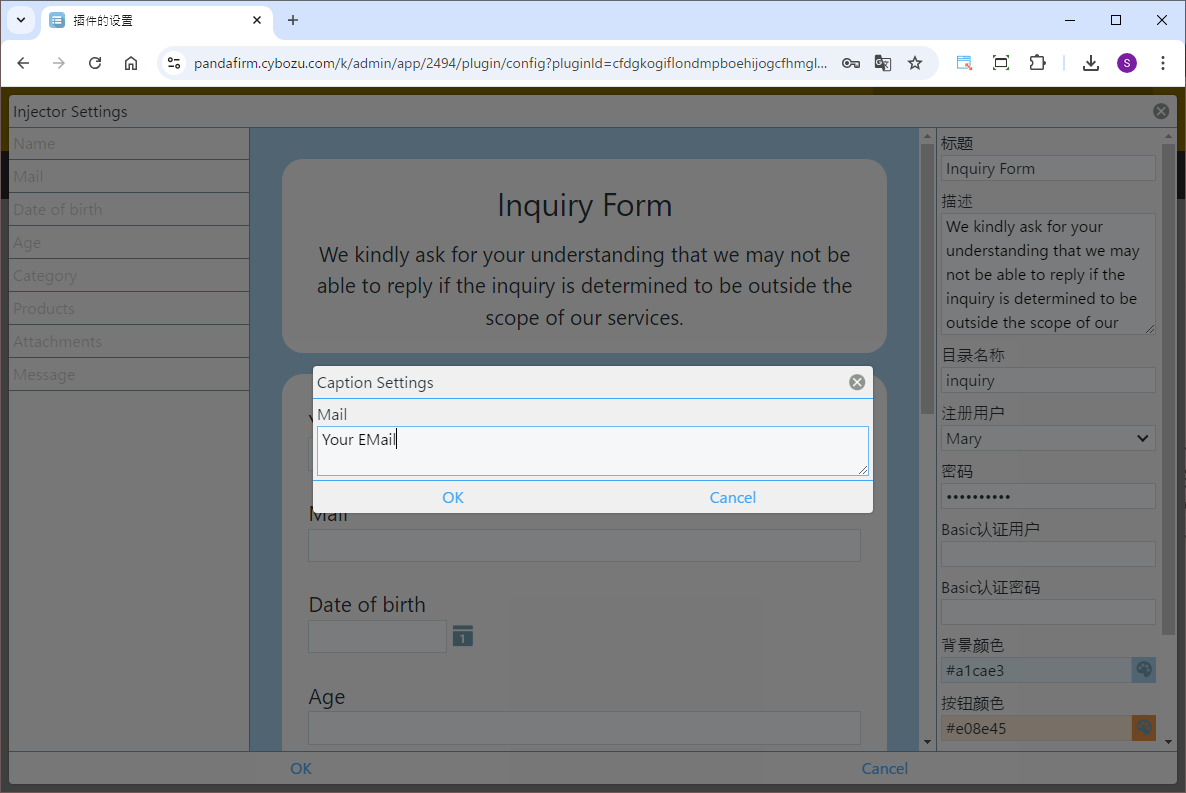Open the password manager key icon

tap(850, 63)
